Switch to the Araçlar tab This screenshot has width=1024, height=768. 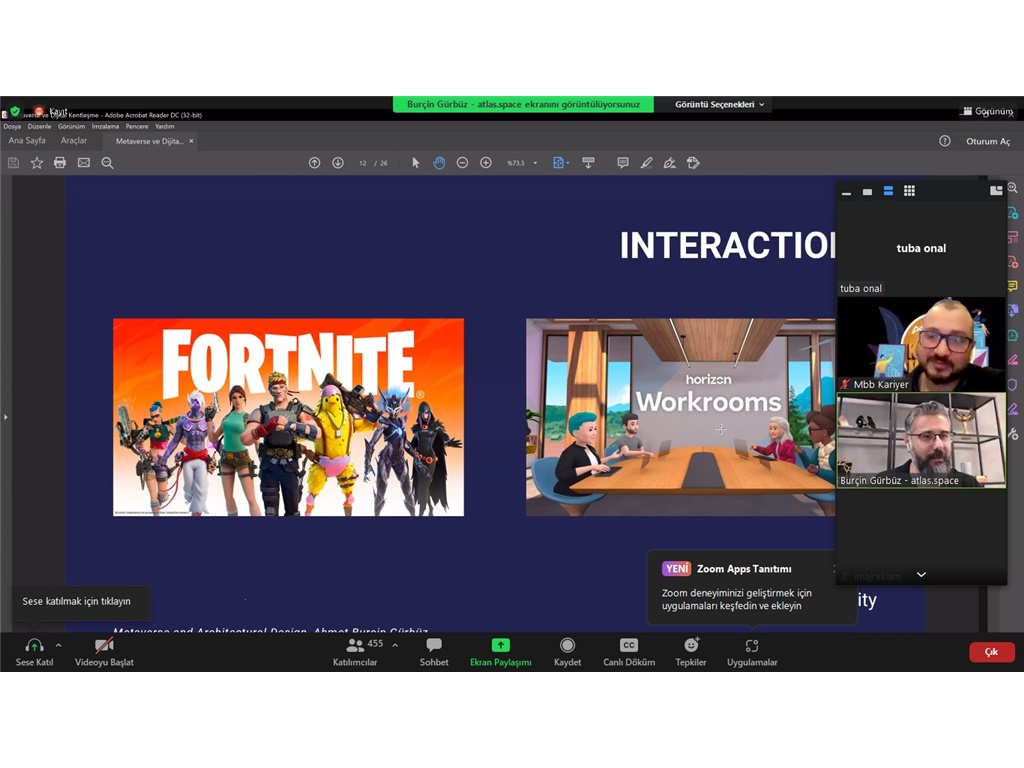tap(74, 140)
